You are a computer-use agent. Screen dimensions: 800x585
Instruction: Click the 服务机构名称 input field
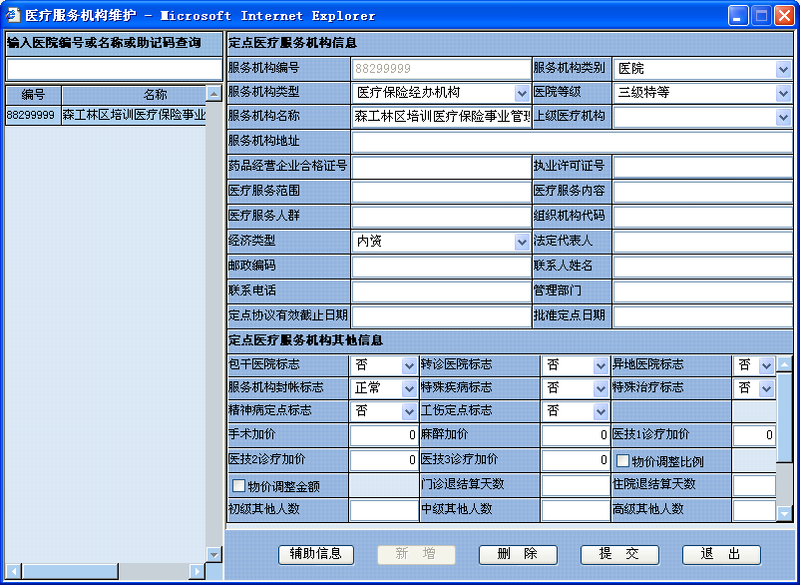[x=441, y=117]
